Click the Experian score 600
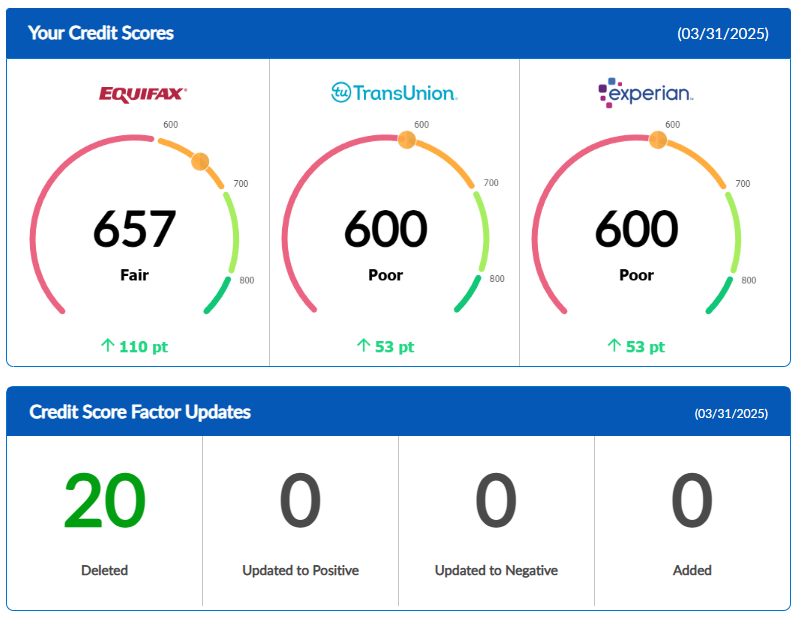Screen dimensions: 799x618 coord(636,229)
